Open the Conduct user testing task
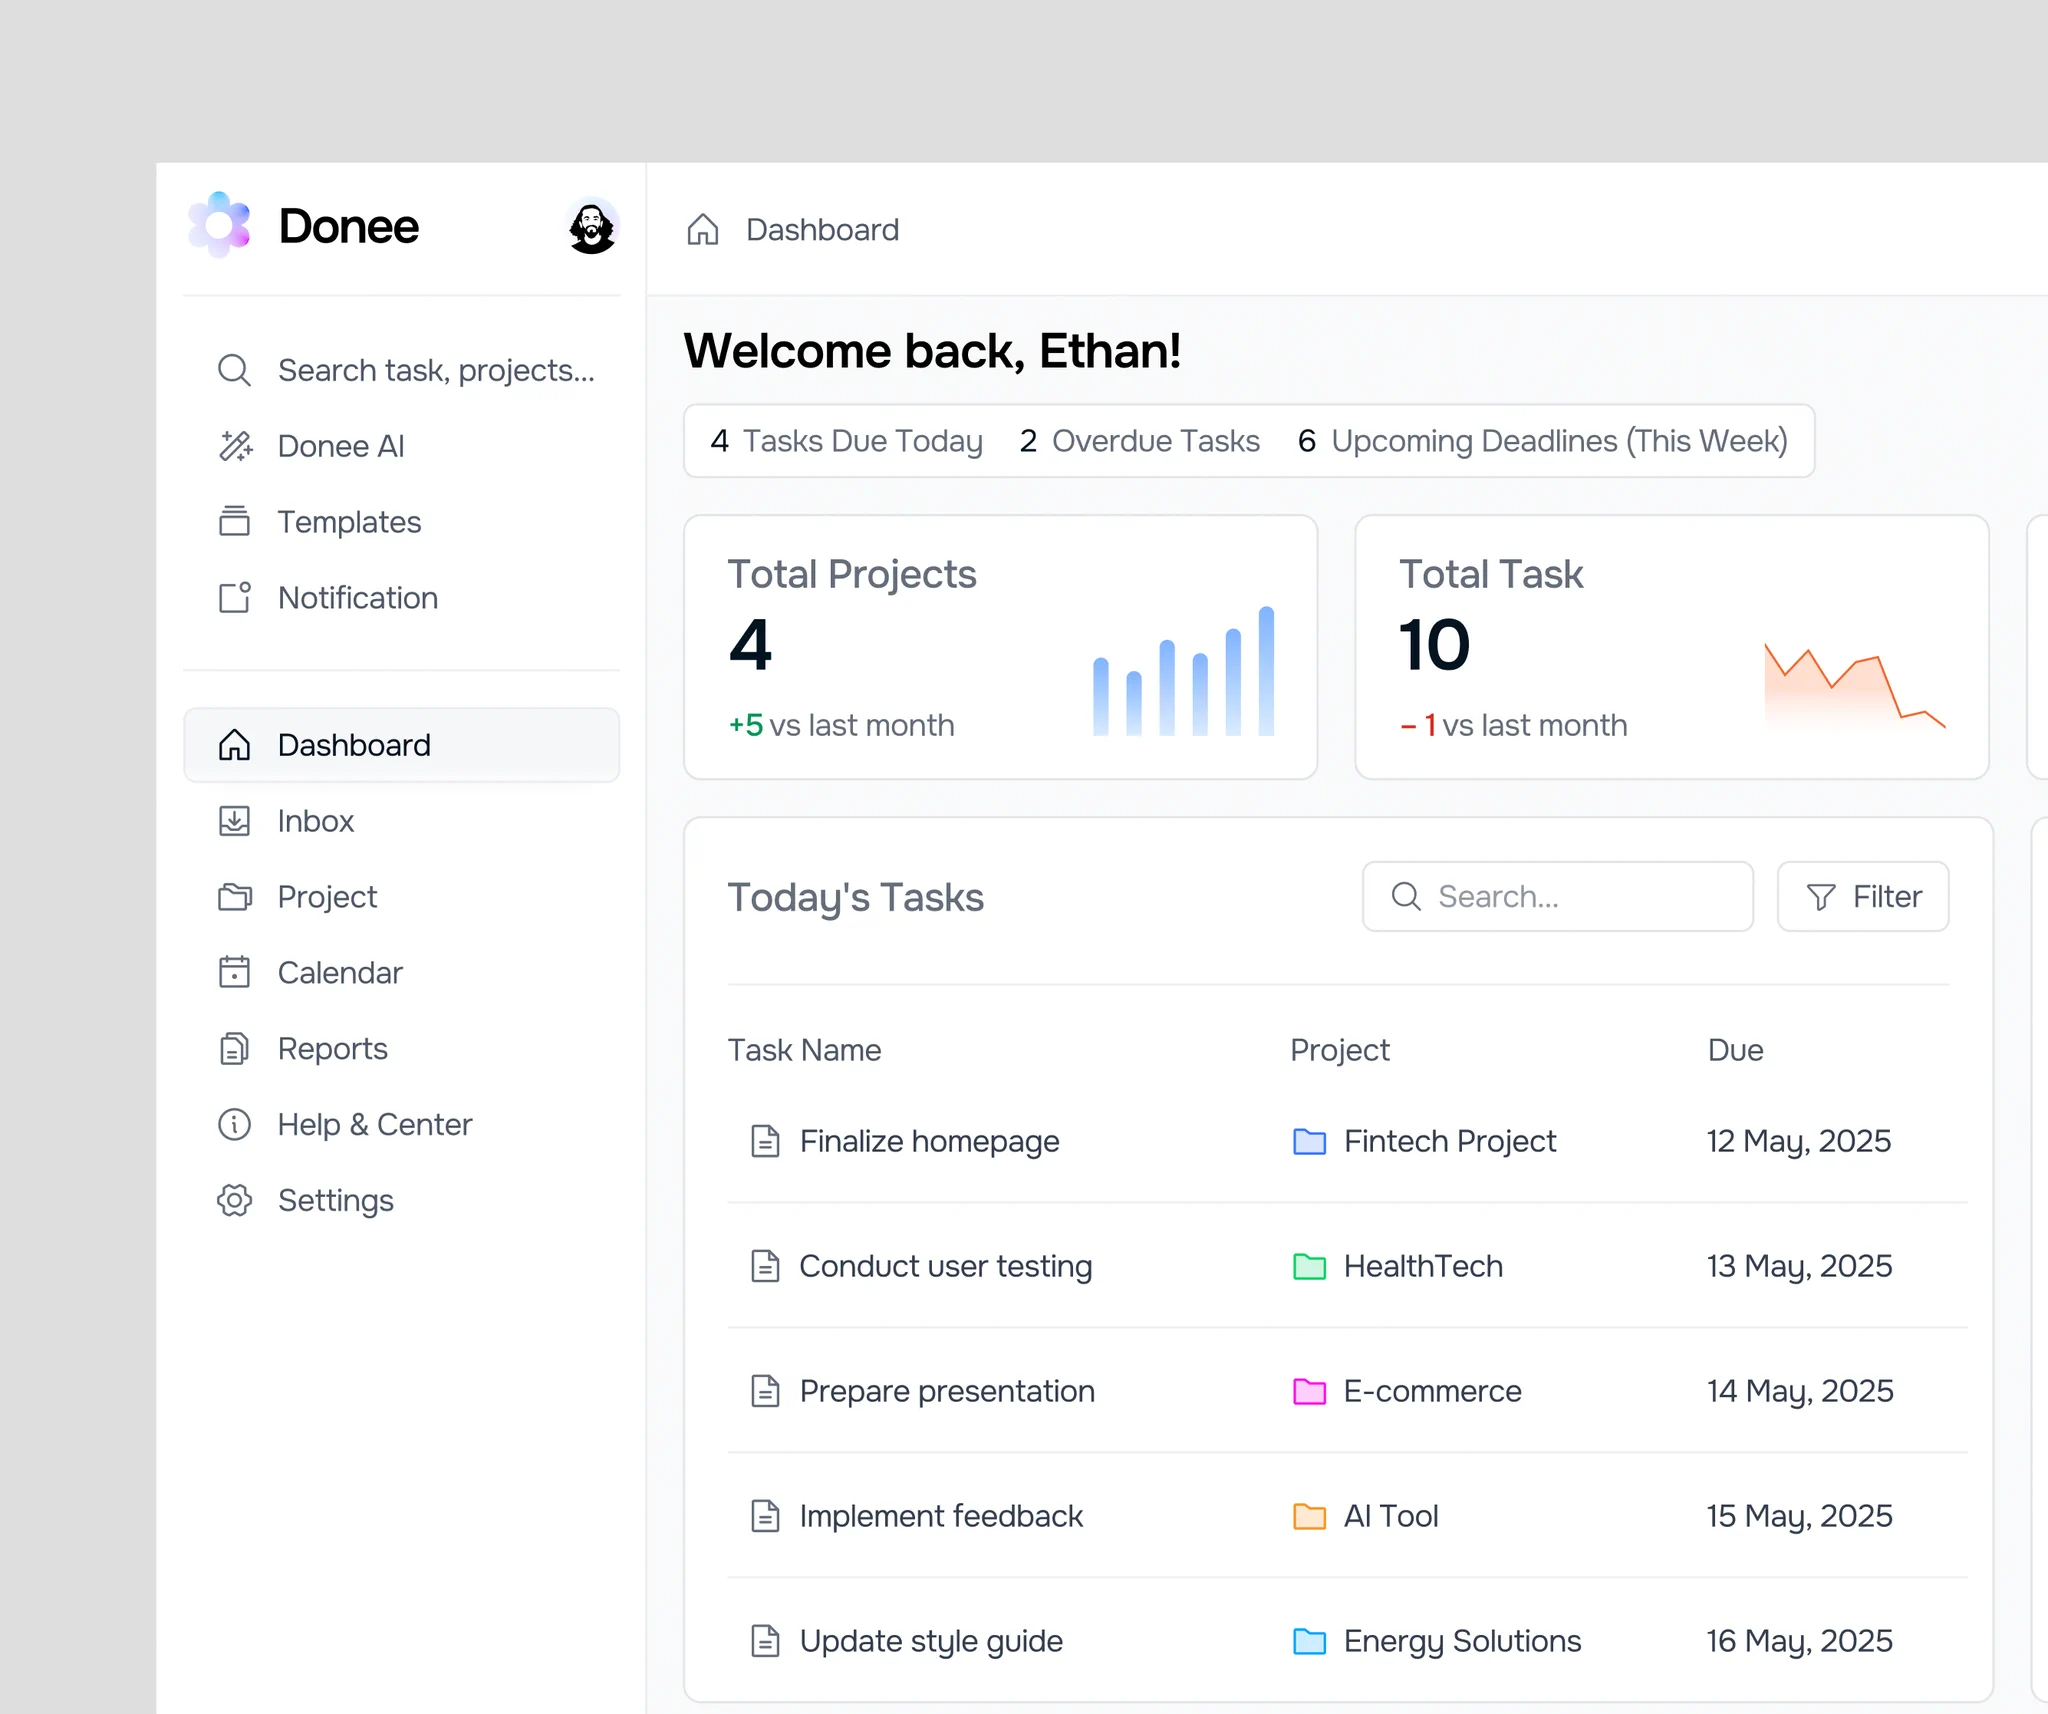 (x=945, y=1266)
